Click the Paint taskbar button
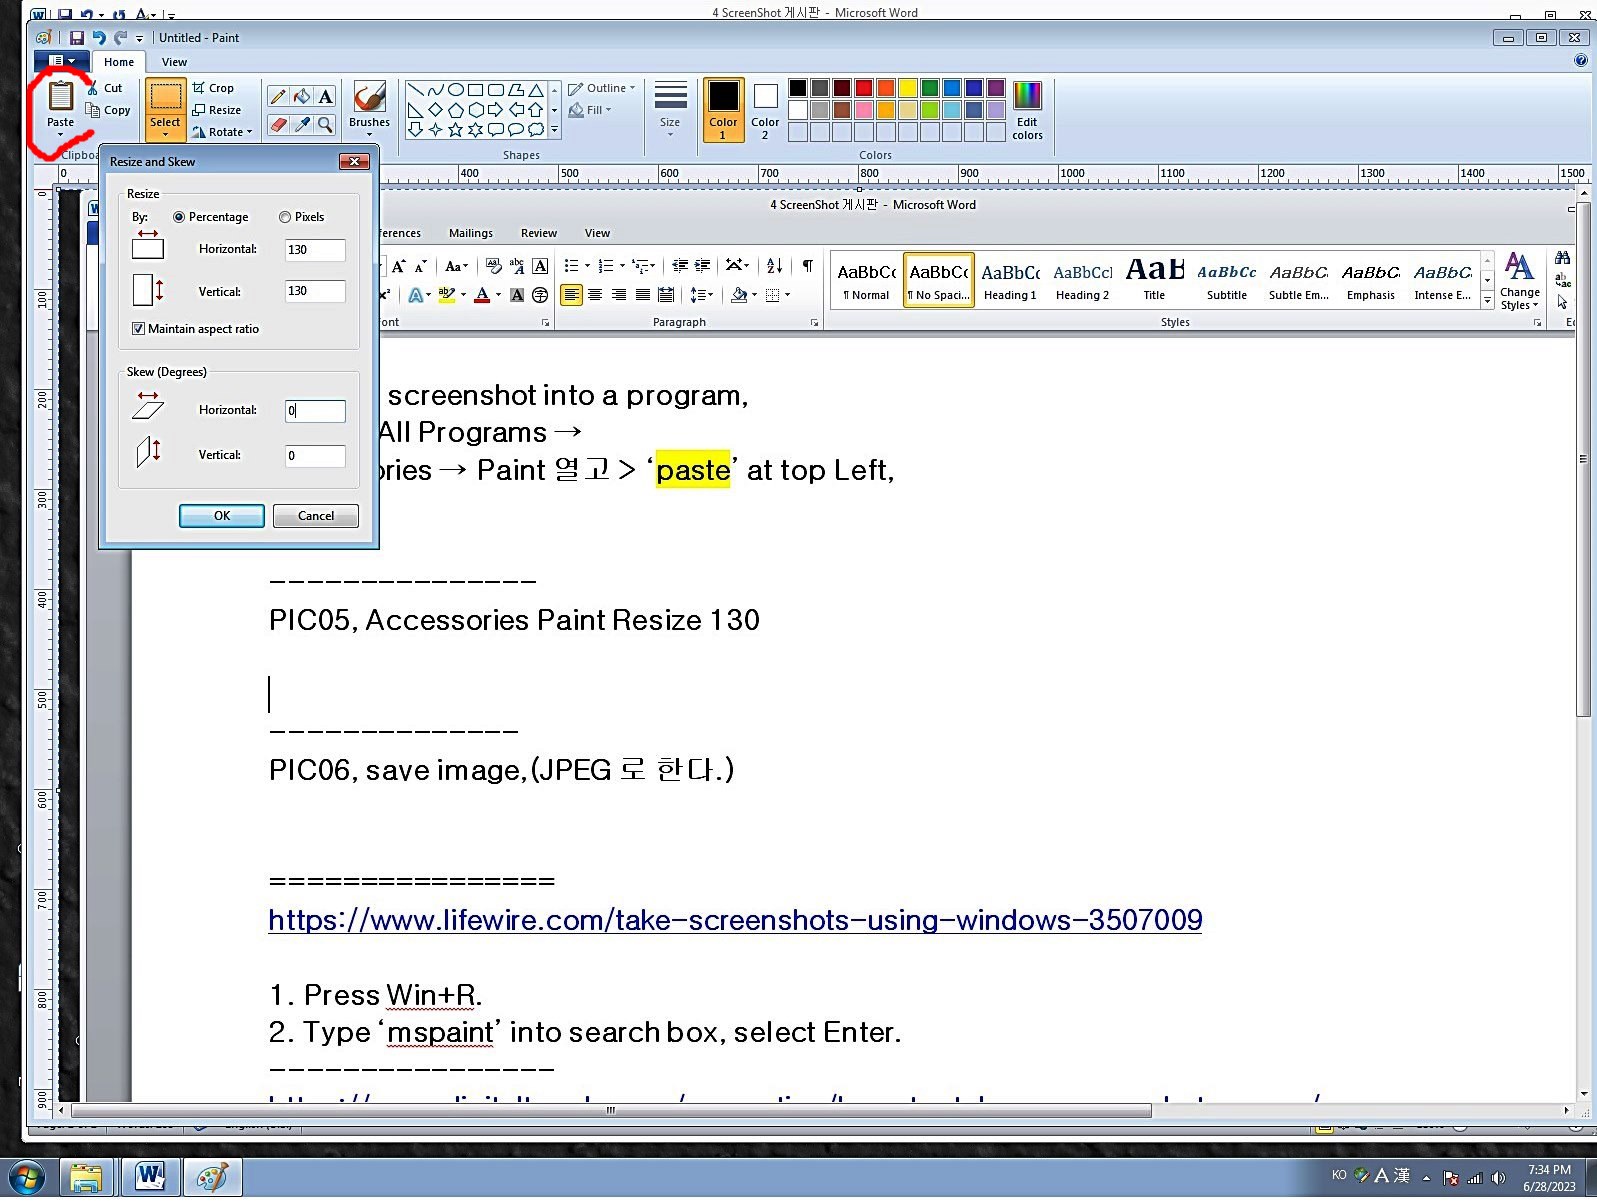The height and width of the screenshot is (1202, 1597). tap(212, 1177)
